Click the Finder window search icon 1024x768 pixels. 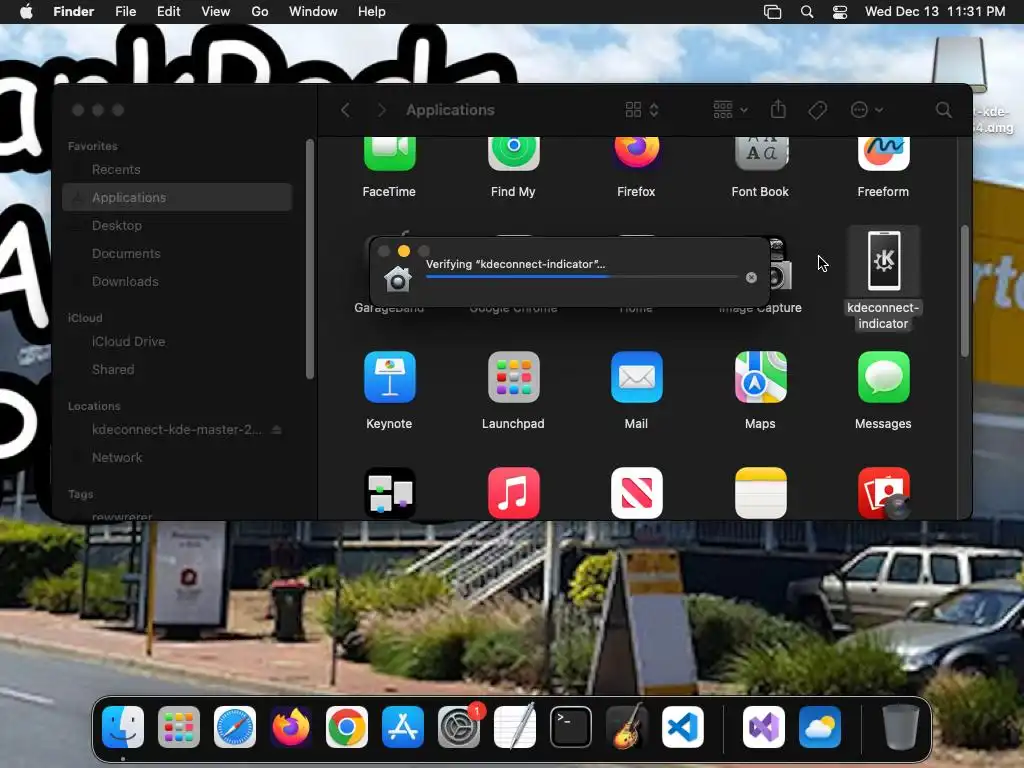(x=944, y=110)
